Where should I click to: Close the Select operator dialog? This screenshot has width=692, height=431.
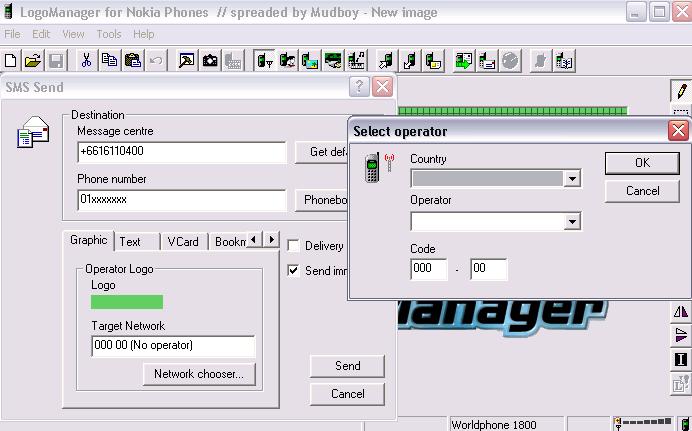click(678, 131)
